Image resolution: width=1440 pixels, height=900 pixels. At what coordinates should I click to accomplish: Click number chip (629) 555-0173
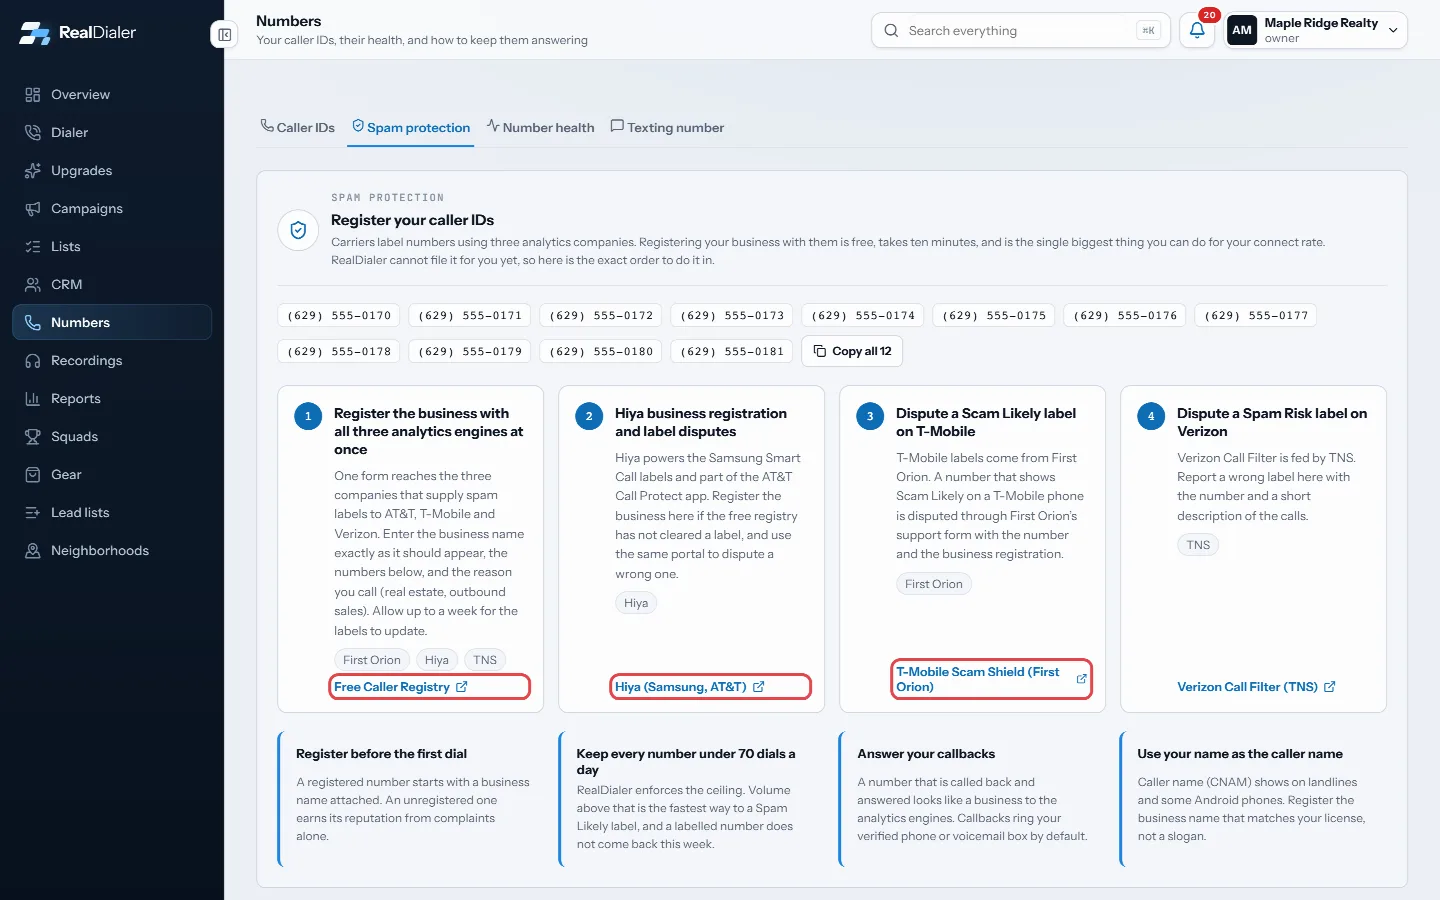(x=732, y=316)
